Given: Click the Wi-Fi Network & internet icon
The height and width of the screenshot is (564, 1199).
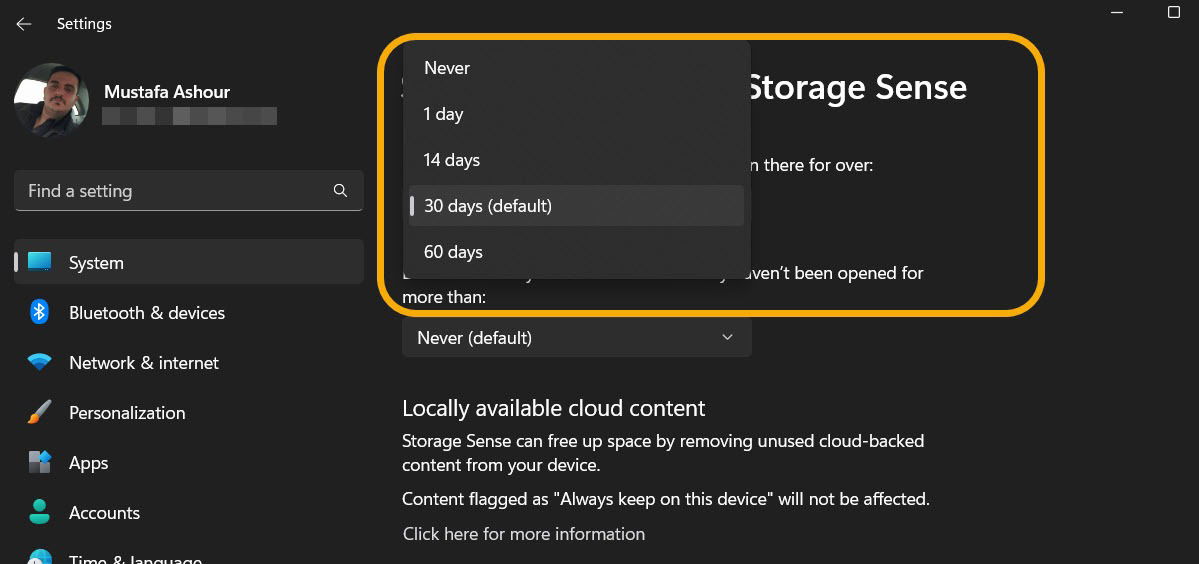Looking at the screenshot, I should point(39,362).
